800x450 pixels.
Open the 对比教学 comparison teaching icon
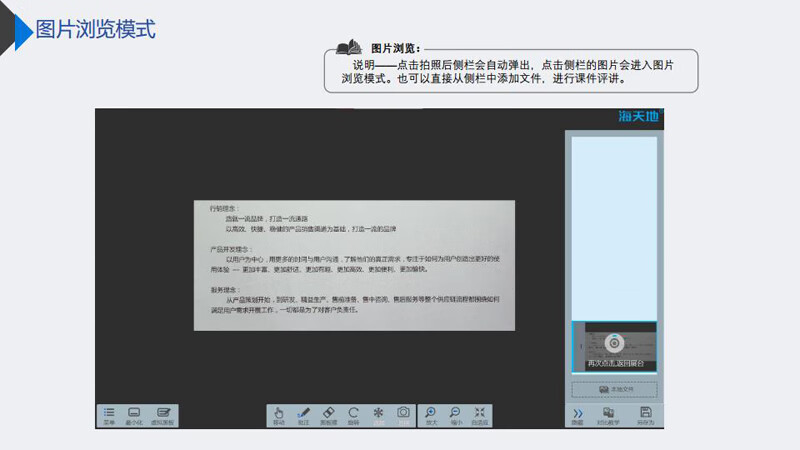point(608,416)
